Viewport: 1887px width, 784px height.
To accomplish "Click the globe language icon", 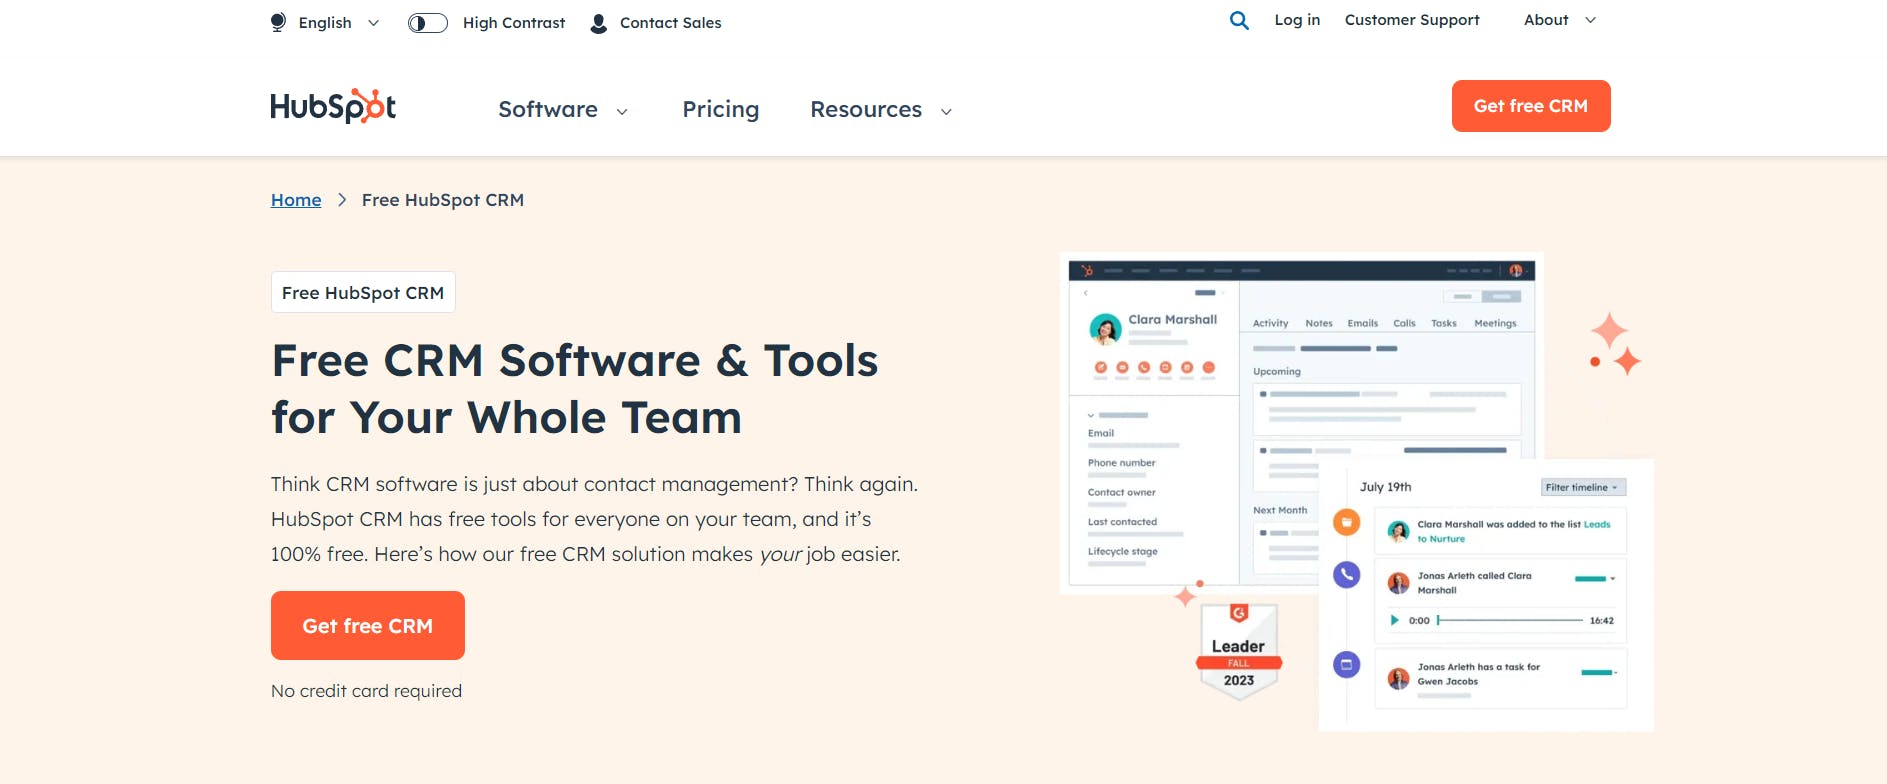I will click(278, 22).
